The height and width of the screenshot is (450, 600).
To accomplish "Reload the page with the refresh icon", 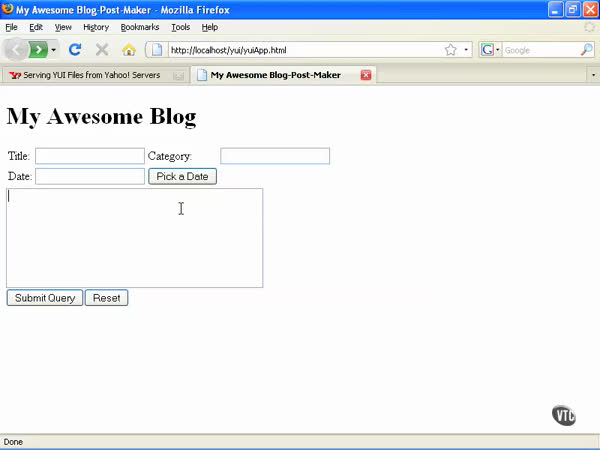I will click(x=75, y=50).
